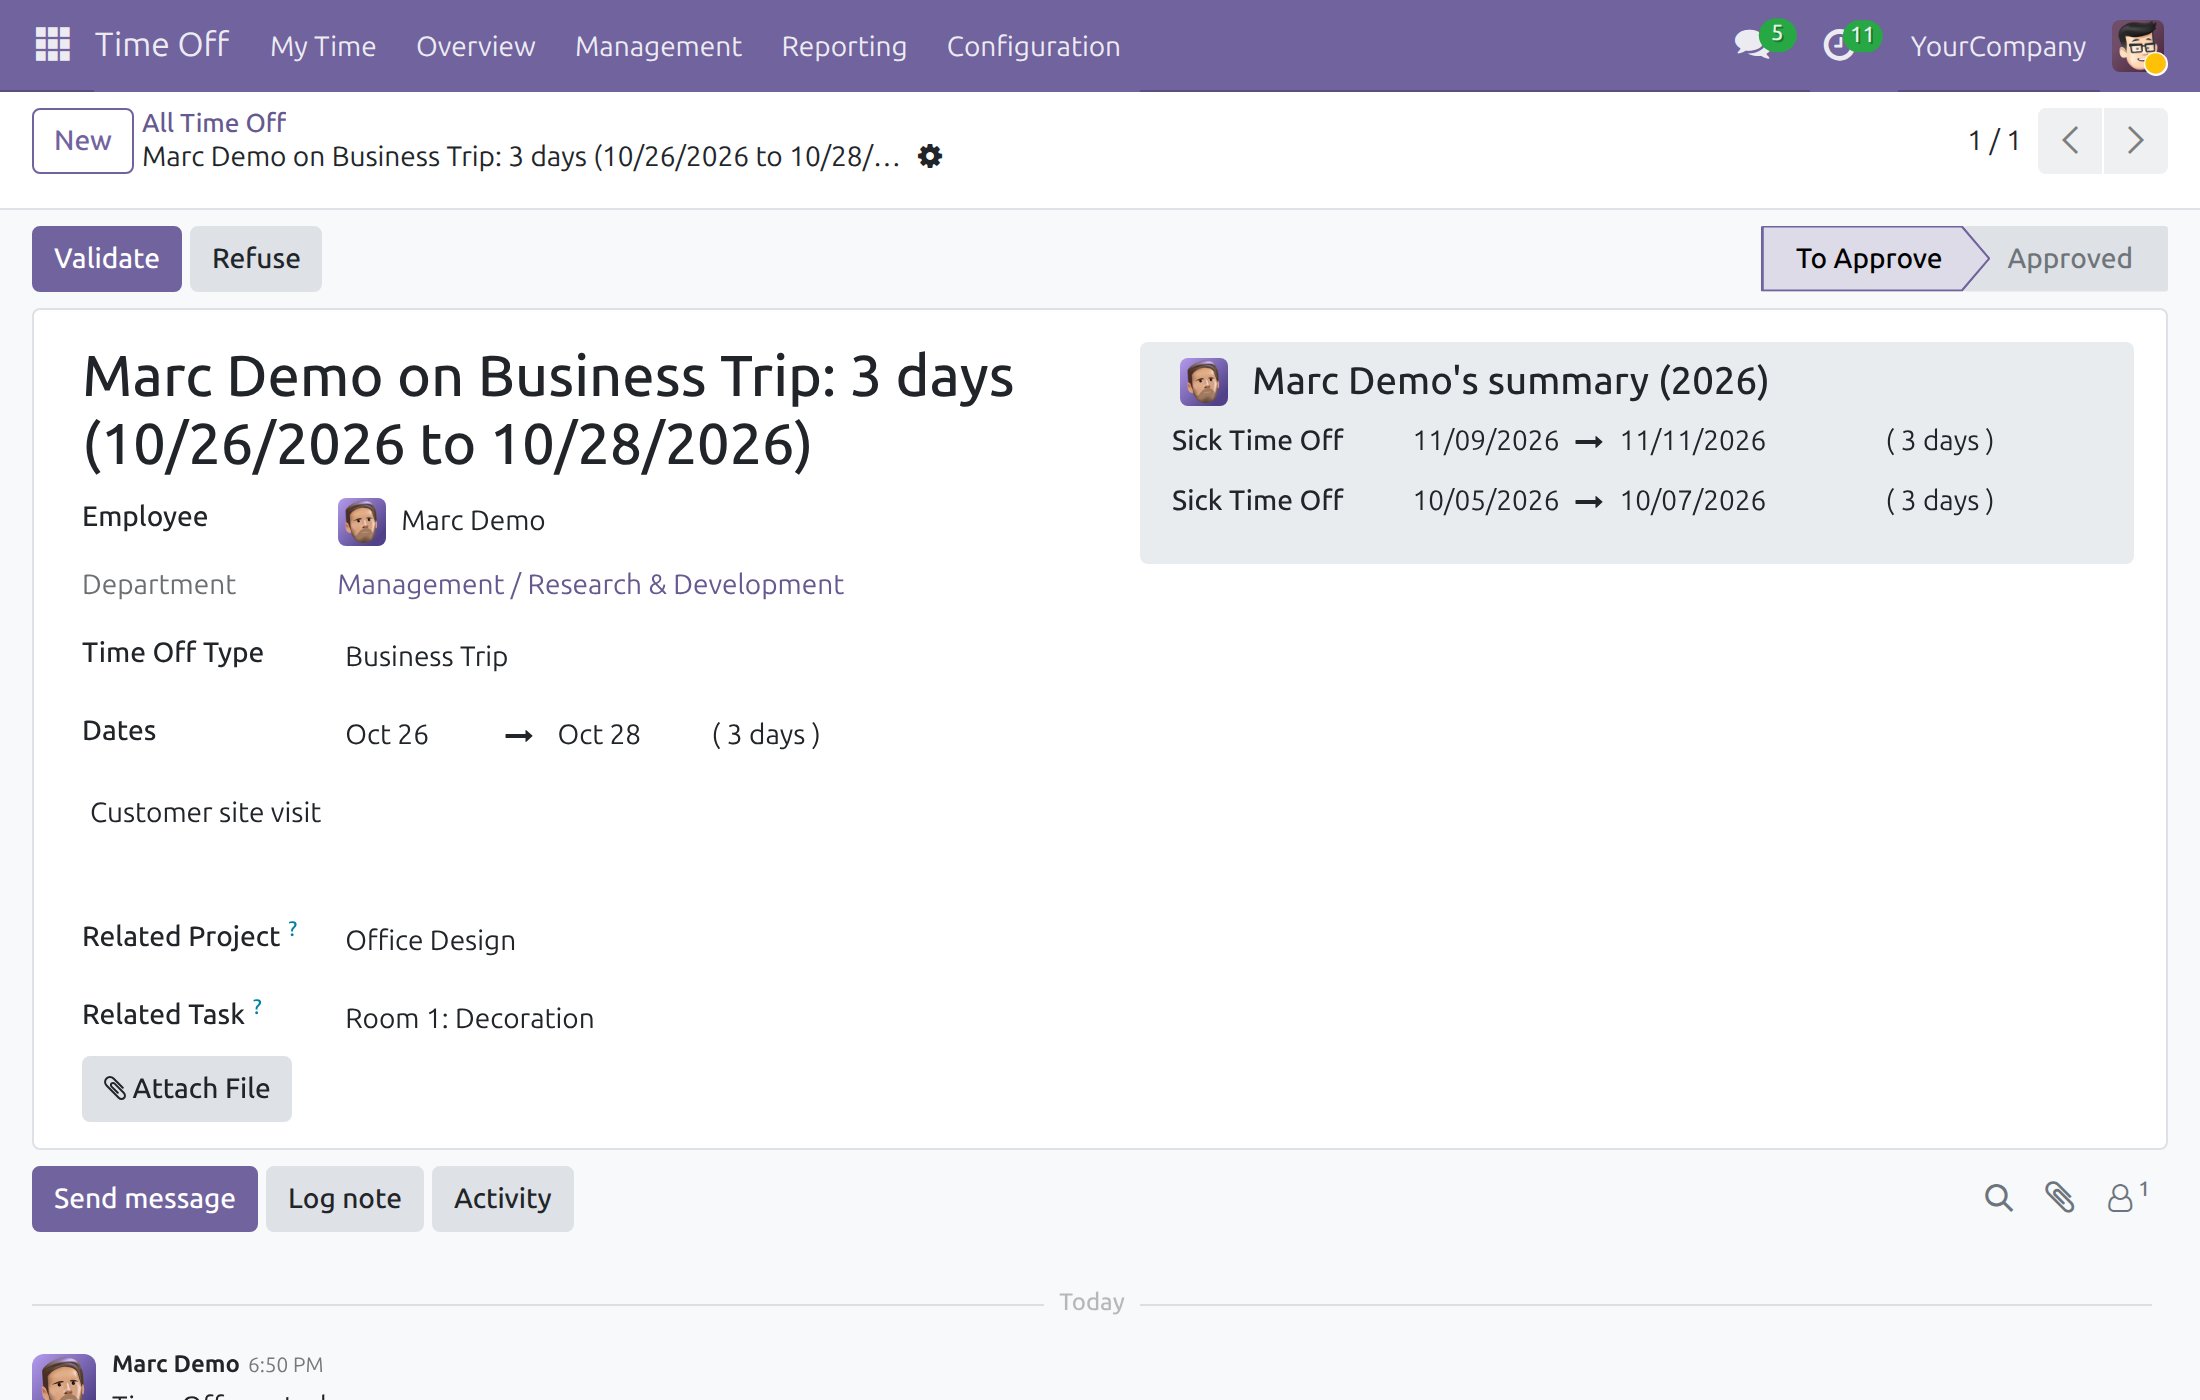Image resolution: width=2200 pixels, height=1400 pixels.
Task: Open Configuration menu
Action: [x=1033, y=46]
